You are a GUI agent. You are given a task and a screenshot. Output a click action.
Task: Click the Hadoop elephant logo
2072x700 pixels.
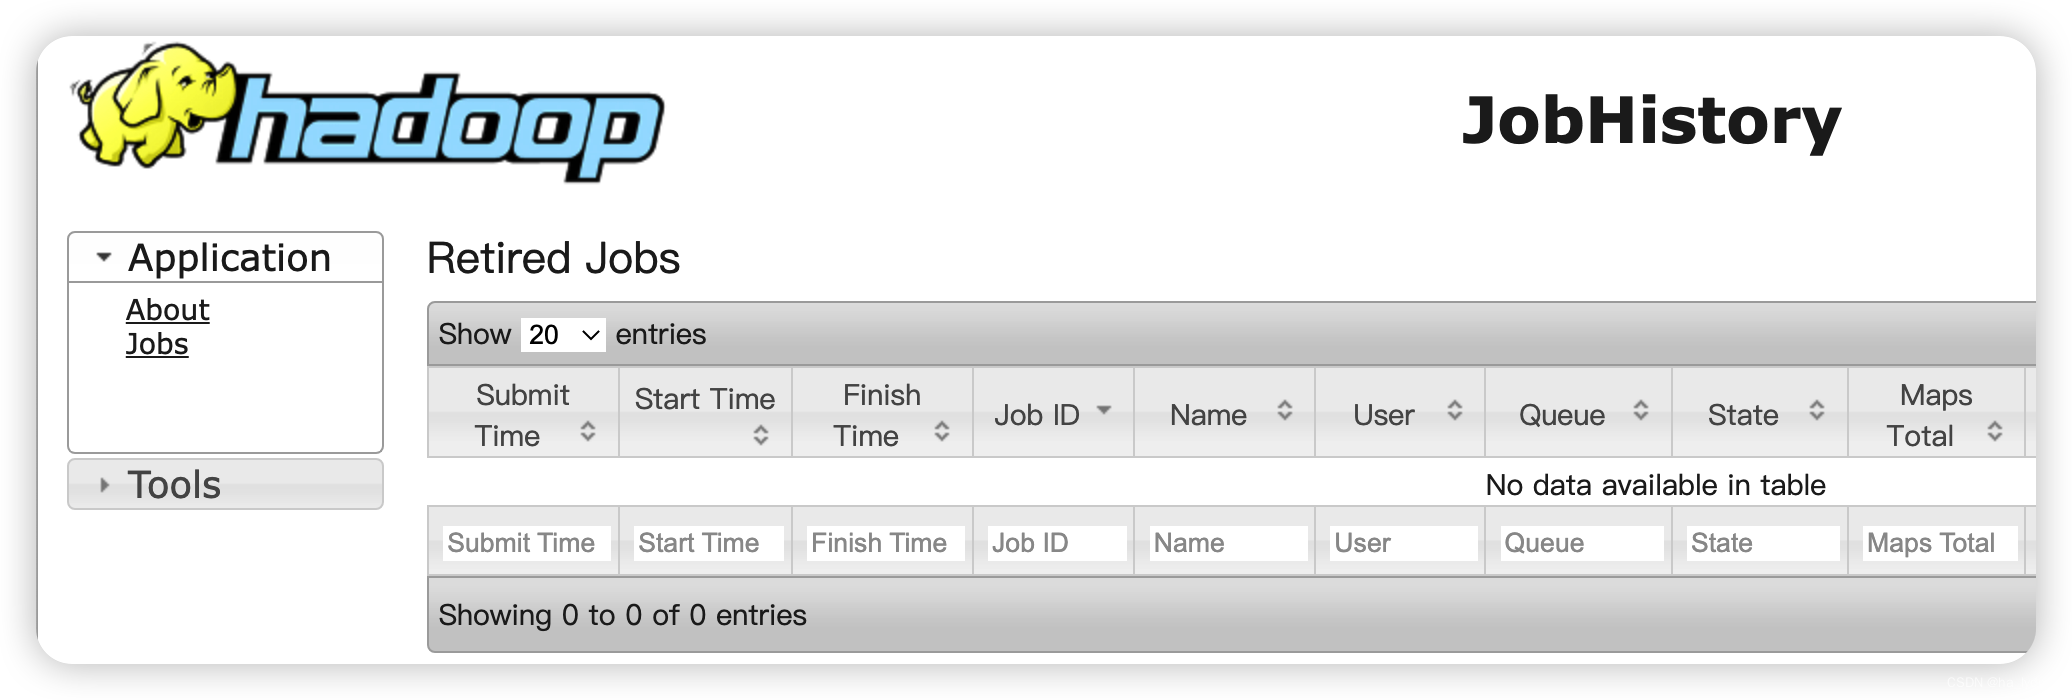point(368,113)
